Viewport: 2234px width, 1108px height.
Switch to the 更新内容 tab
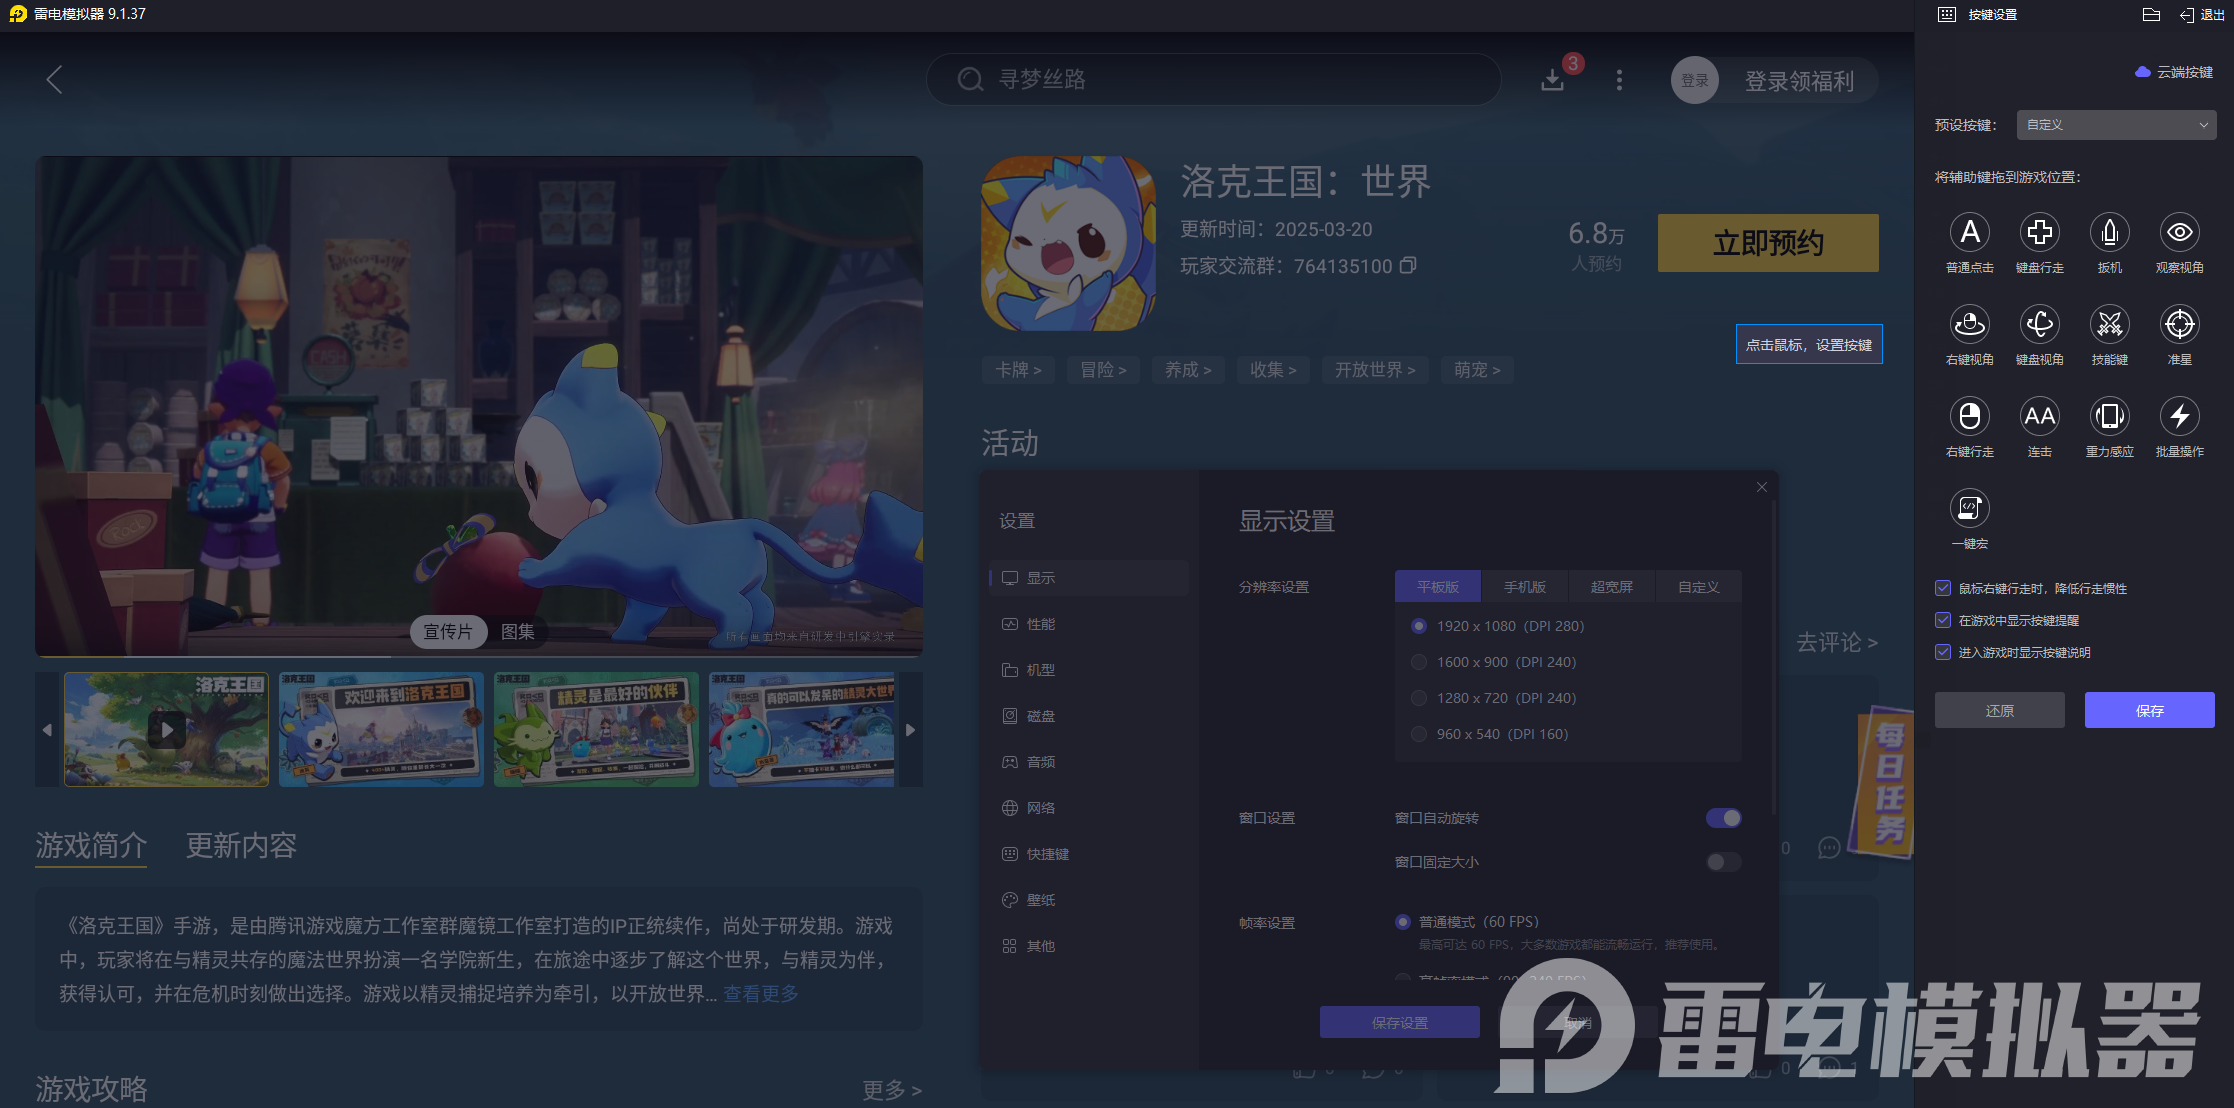(241, 846)
